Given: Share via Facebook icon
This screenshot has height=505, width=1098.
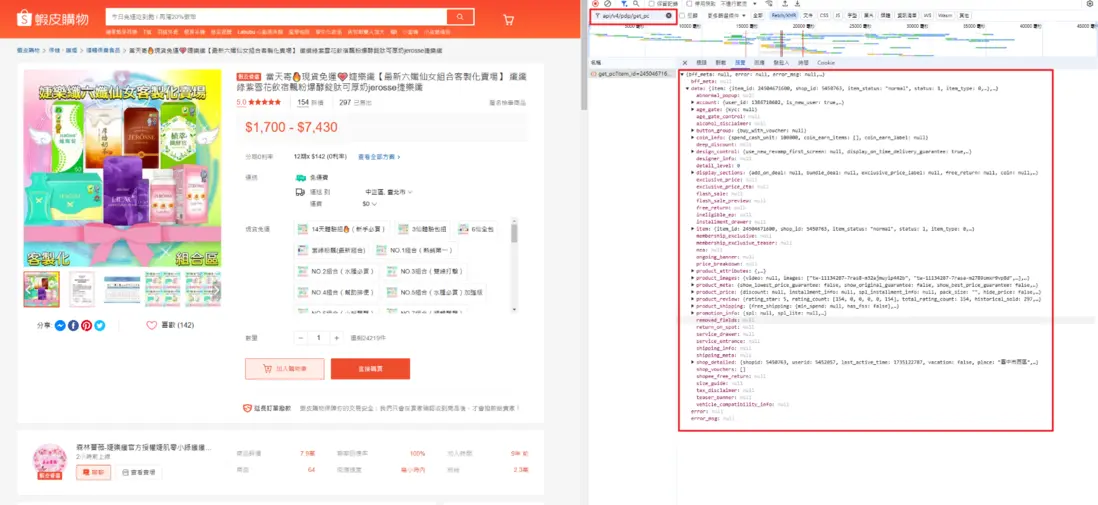Looking at the screenshot, I should point(74,325).
